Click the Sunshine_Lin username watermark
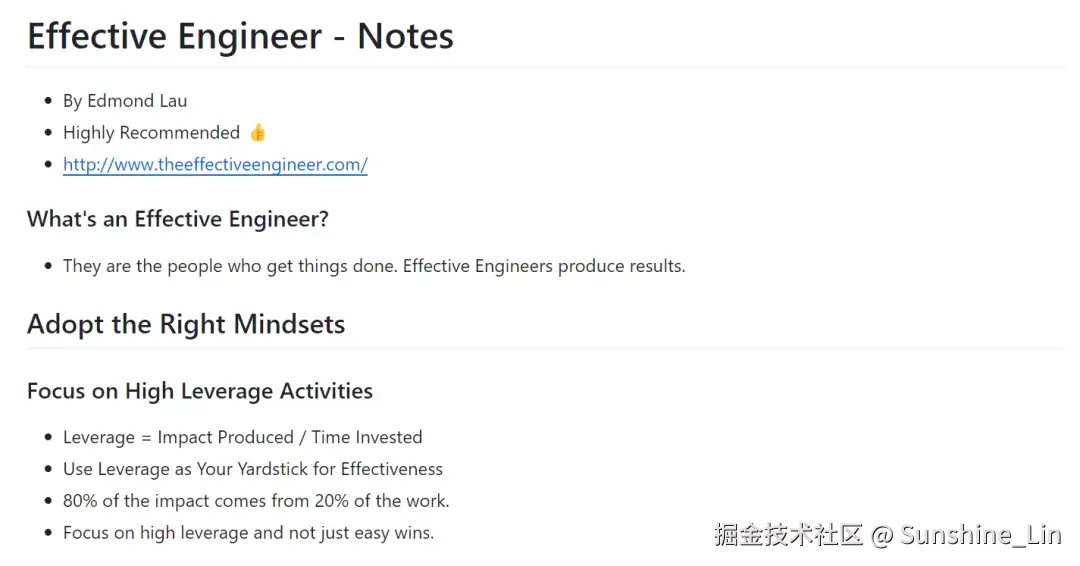 click(980, 535)
